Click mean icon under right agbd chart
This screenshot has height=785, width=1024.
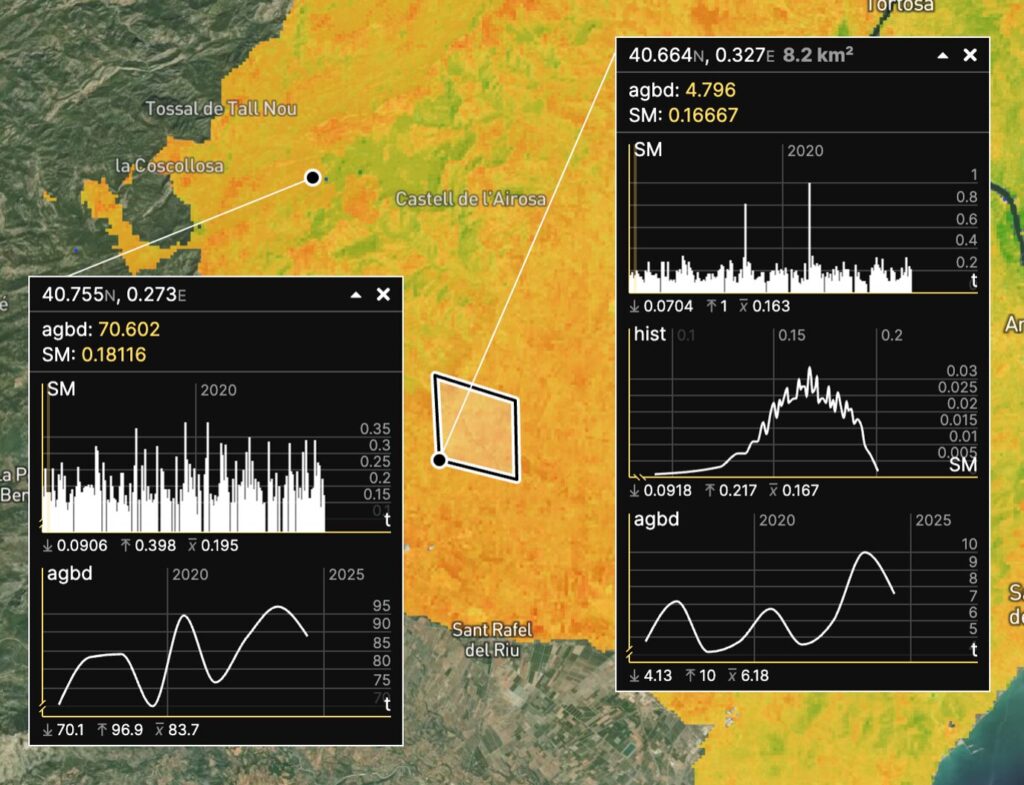pyautogui.click(x=733, y=676)
